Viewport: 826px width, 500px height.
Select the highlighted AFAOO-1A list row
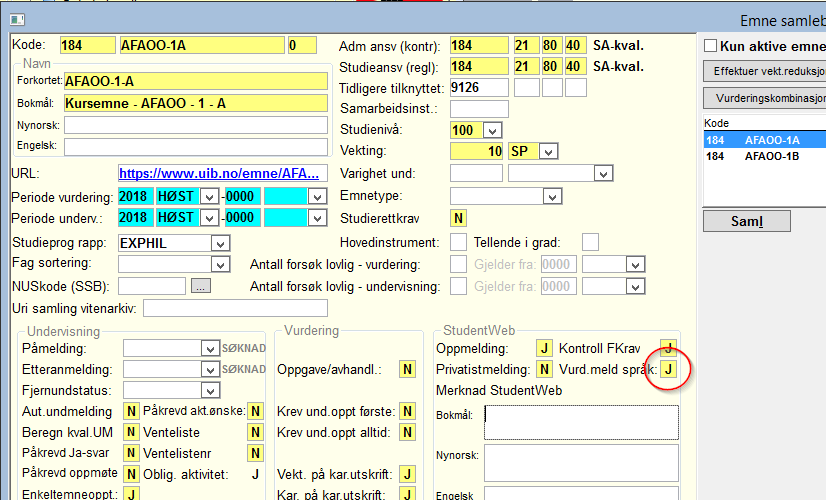tap(771, 141)
